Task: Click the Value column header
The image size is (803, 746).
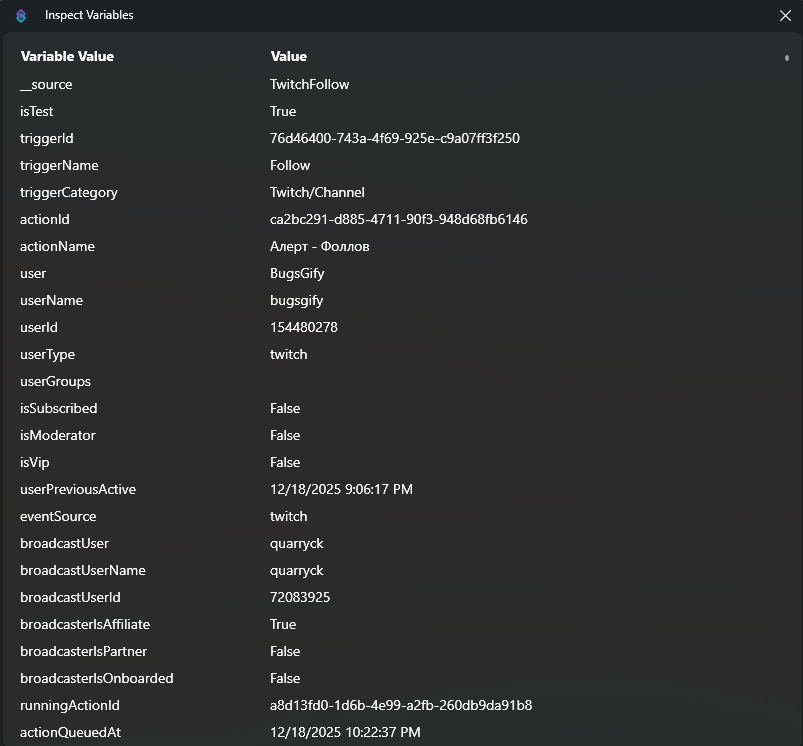Action: (x=288, y=57)
